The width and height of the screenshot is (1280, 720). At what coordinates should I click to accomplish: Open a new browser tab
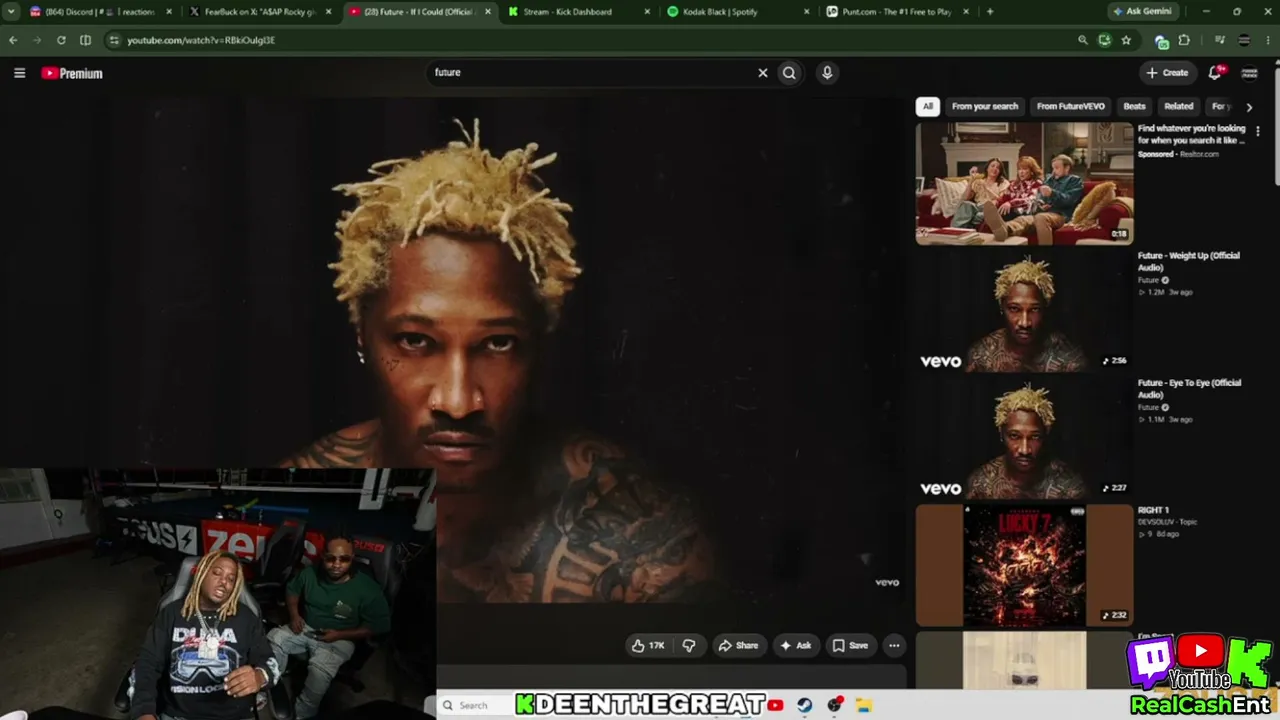tap(990, 12)
